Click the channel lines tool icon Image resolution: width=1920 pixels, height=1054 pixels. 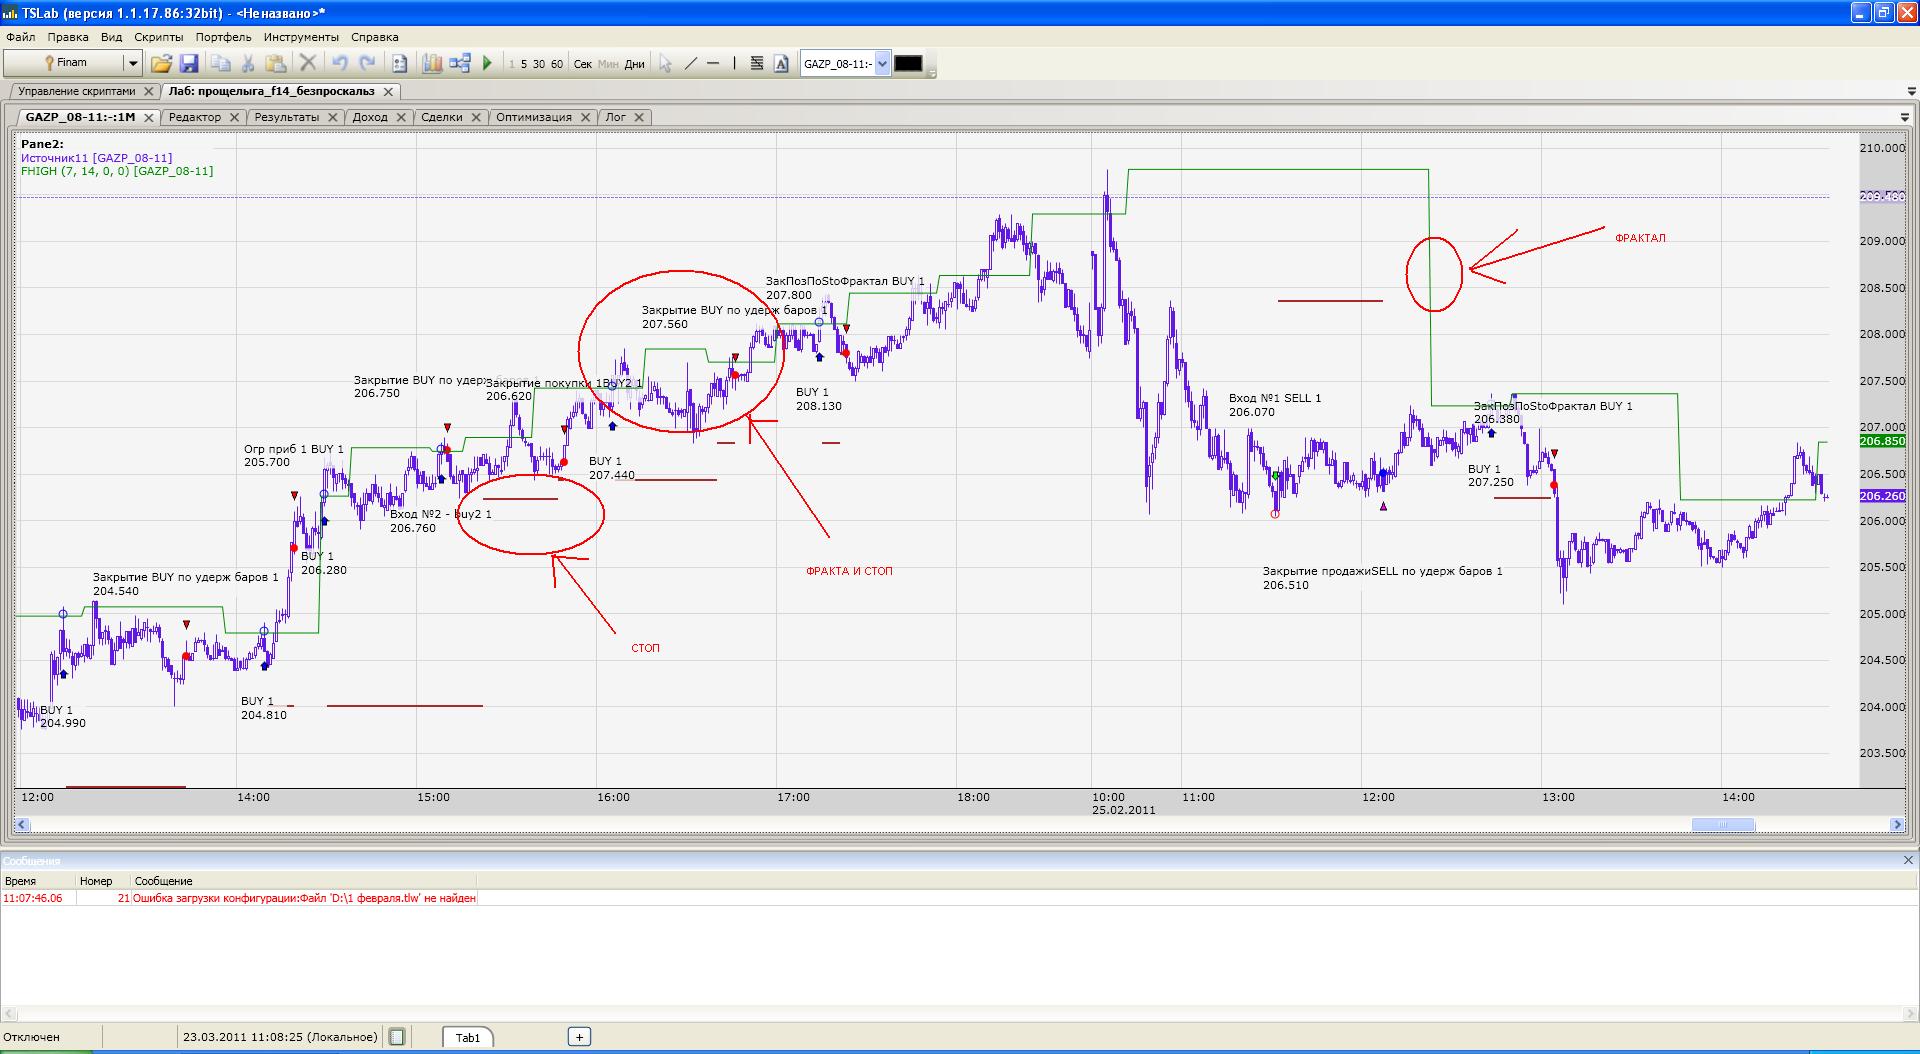[x=757, y=63]
